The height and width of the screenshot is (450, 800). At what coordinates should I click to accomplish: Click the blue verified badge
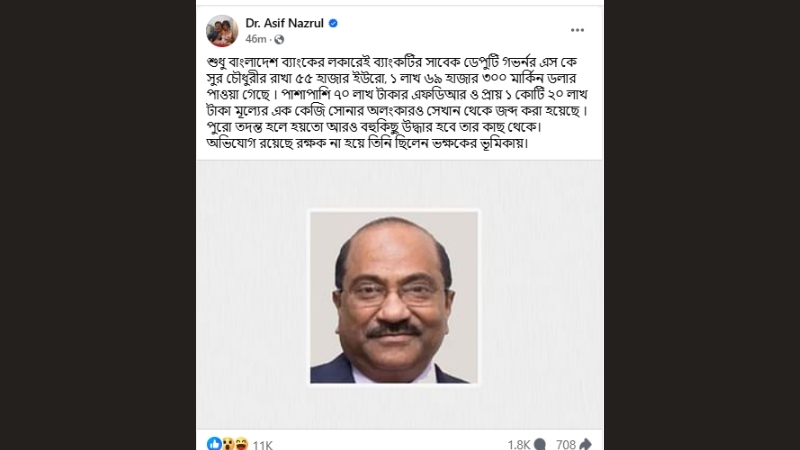tap(333, 23)
